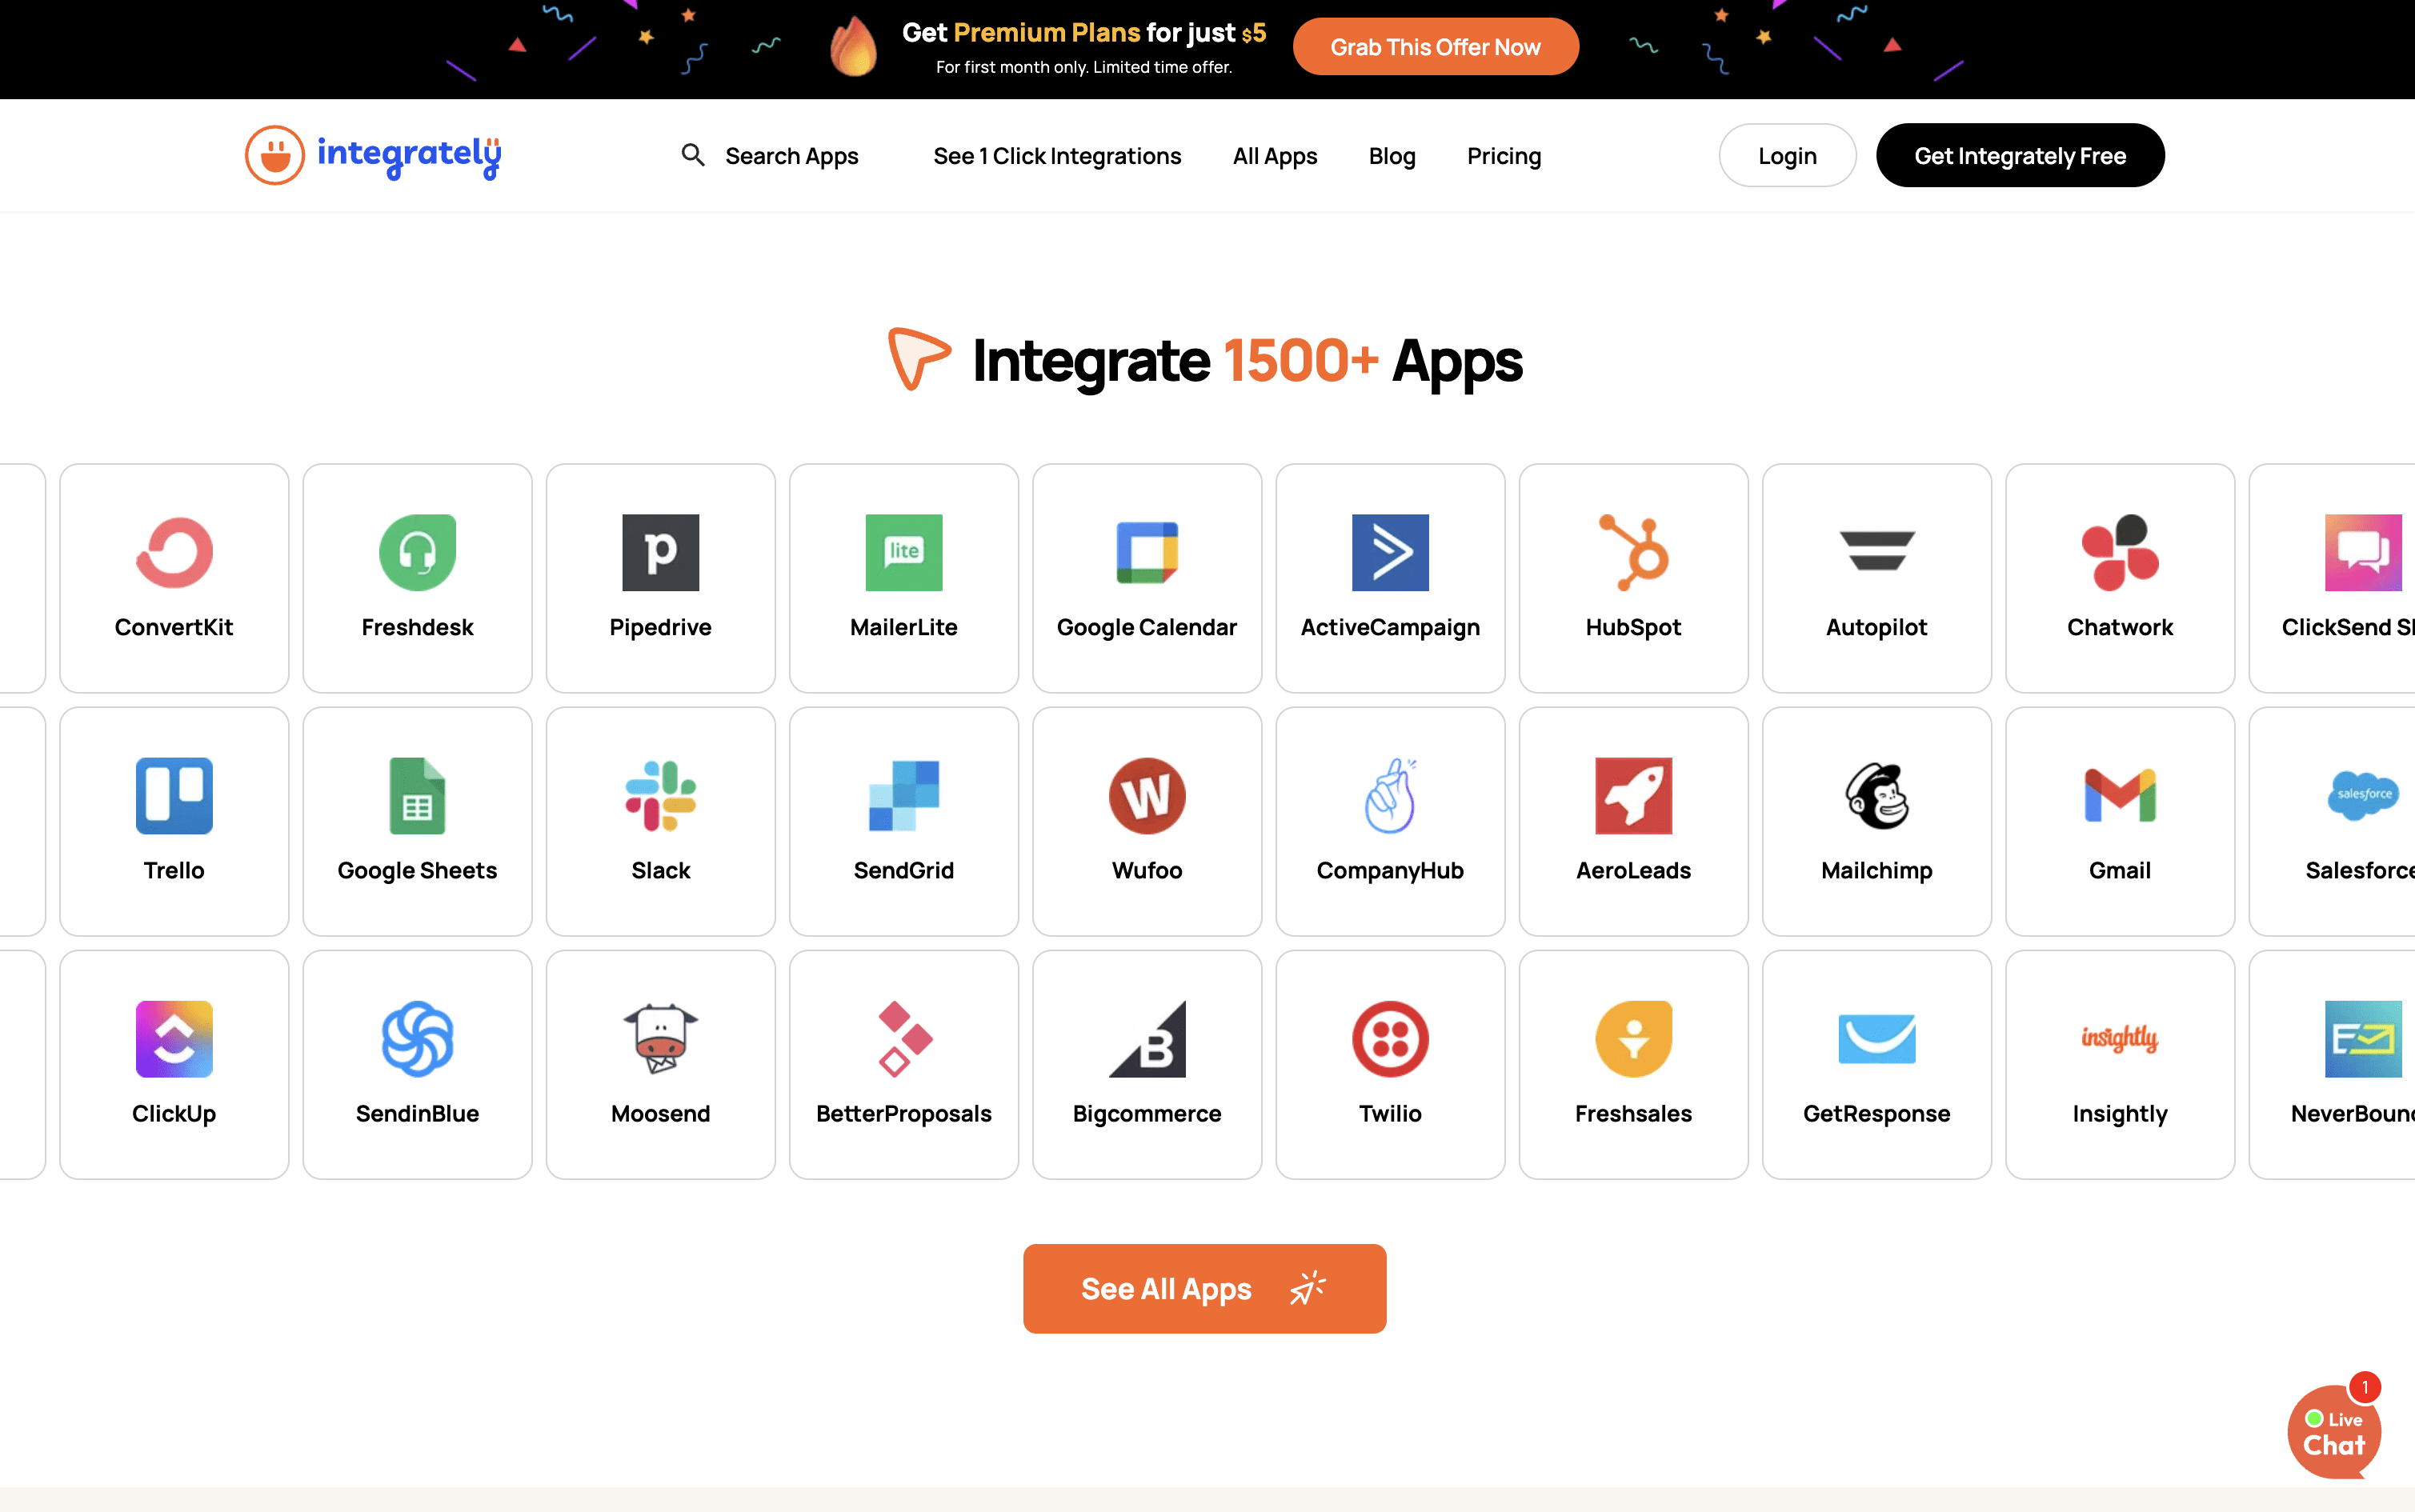
Task: Click the Google Sheets label
Action: [417, 870]
